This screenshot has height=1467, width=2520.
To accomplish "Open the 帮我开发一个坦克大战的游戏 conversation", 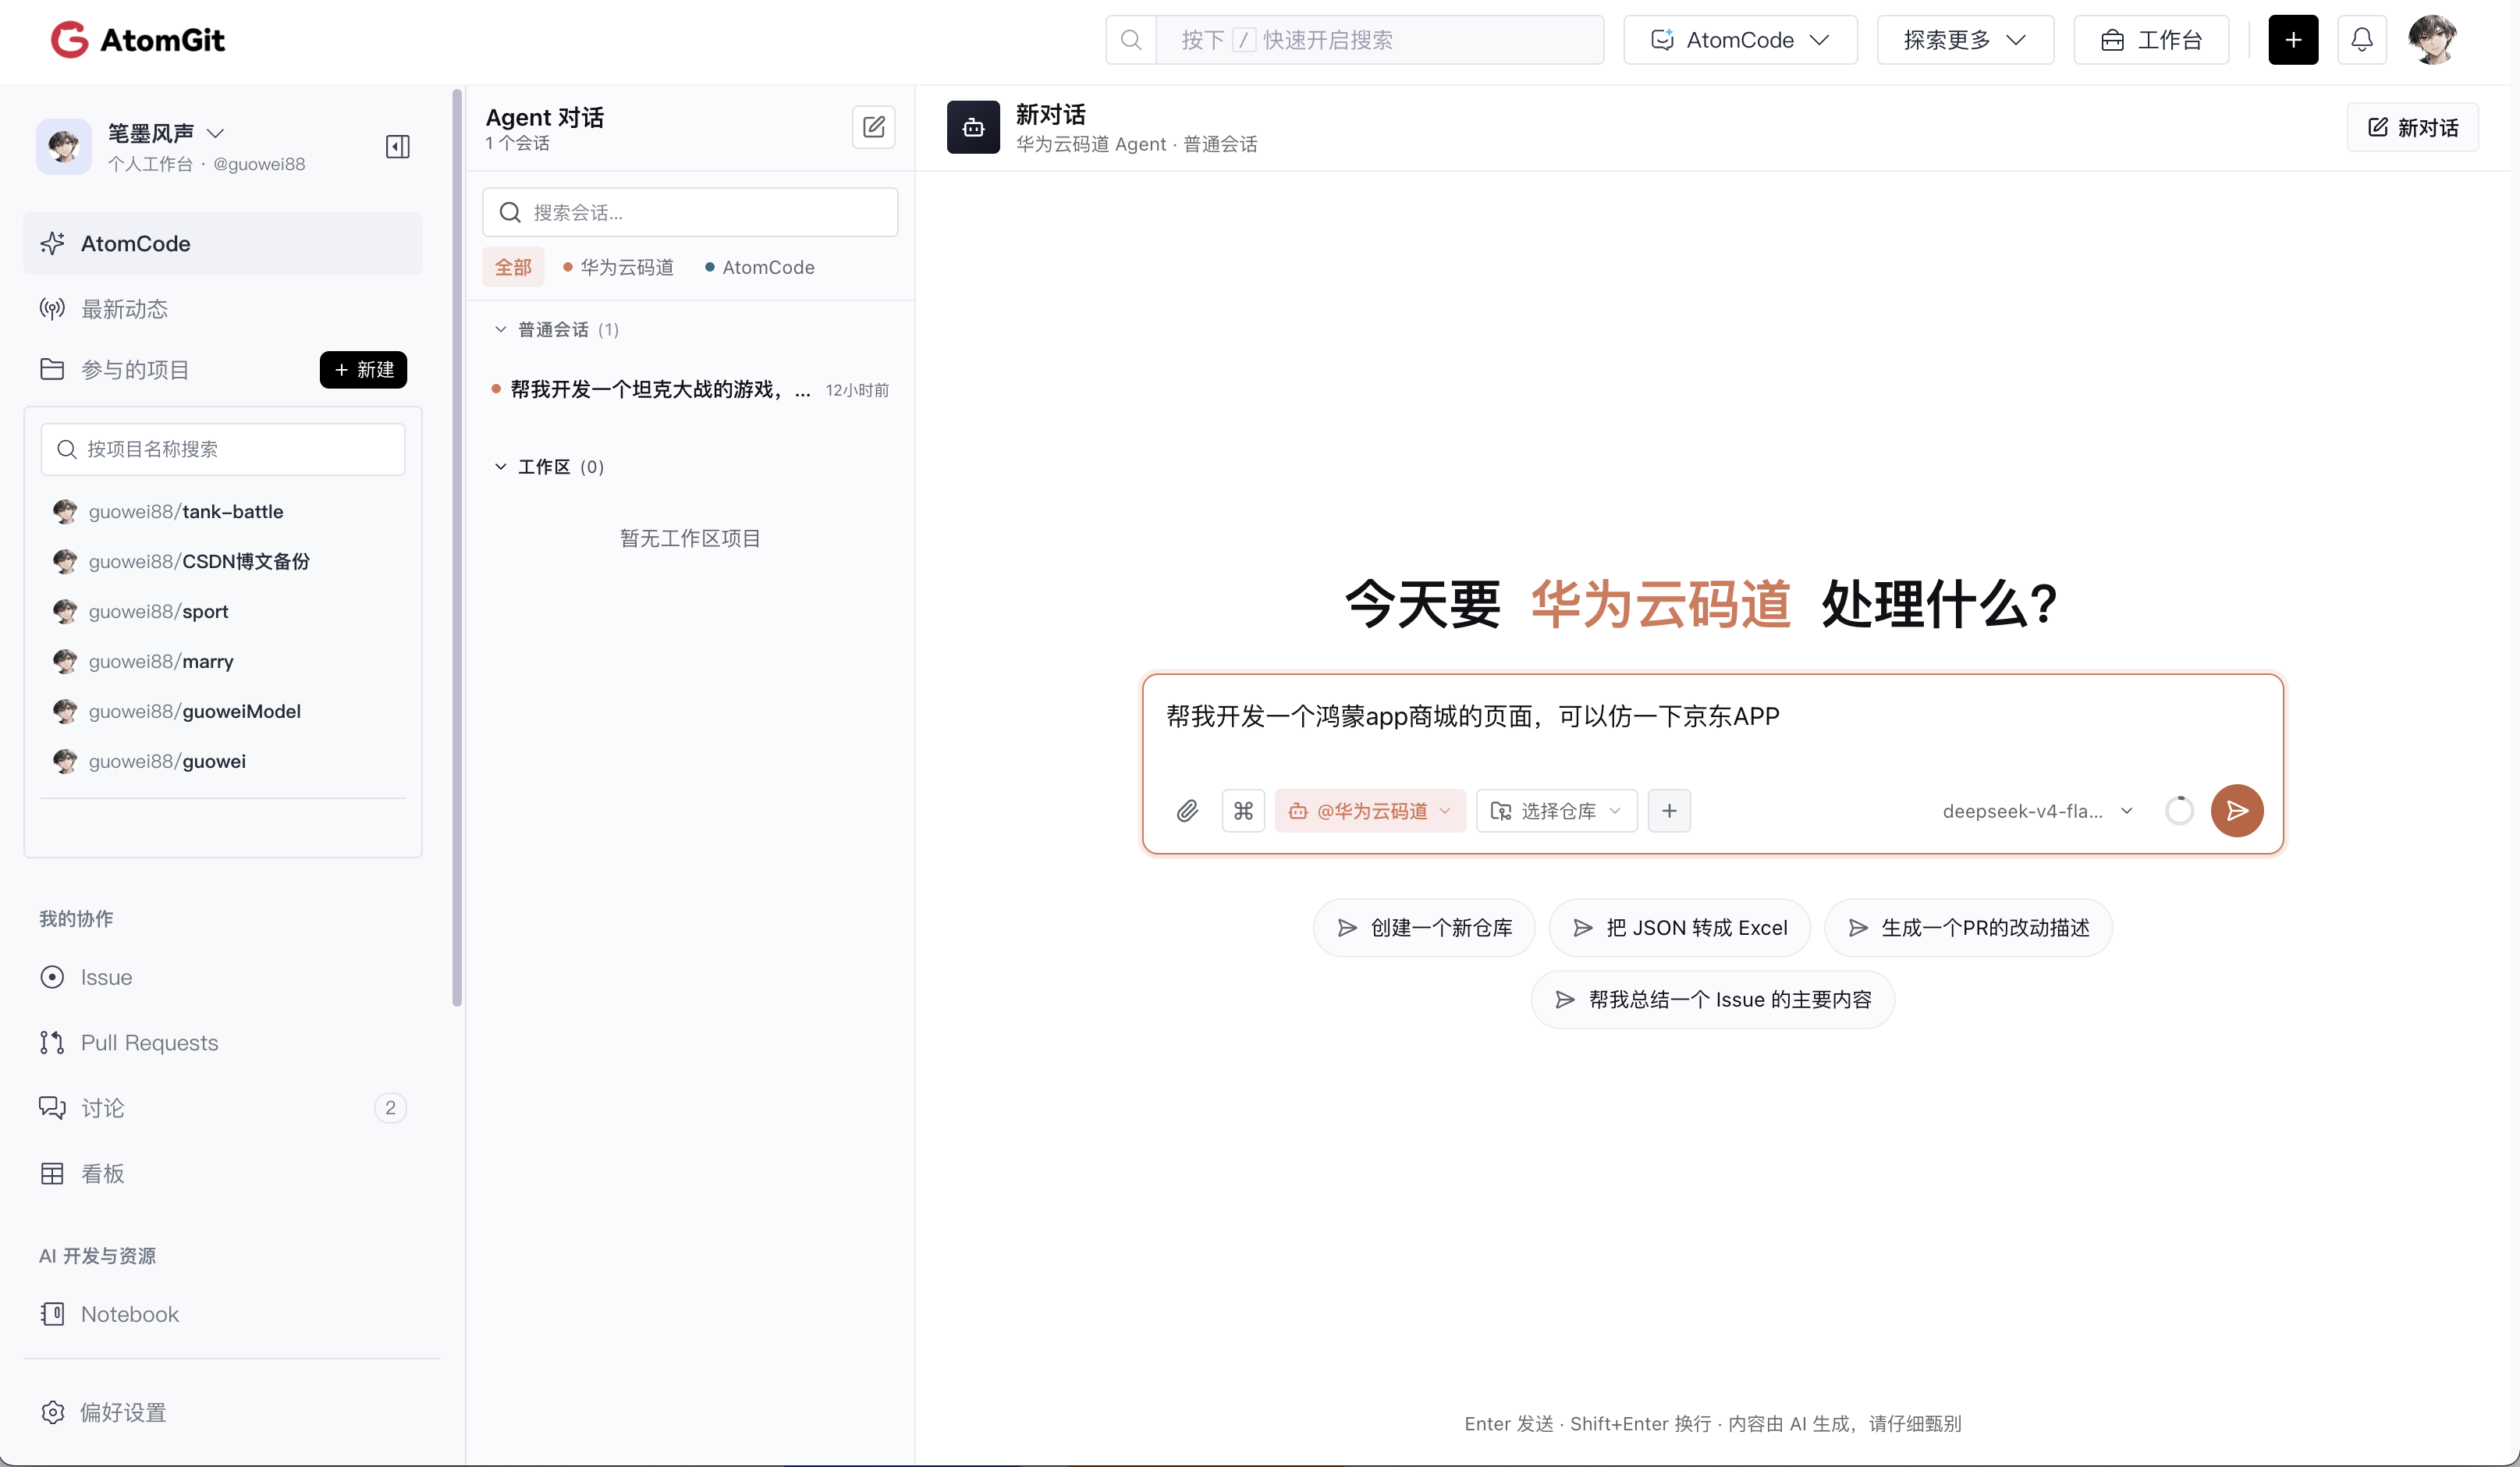I will coord(690,390).
